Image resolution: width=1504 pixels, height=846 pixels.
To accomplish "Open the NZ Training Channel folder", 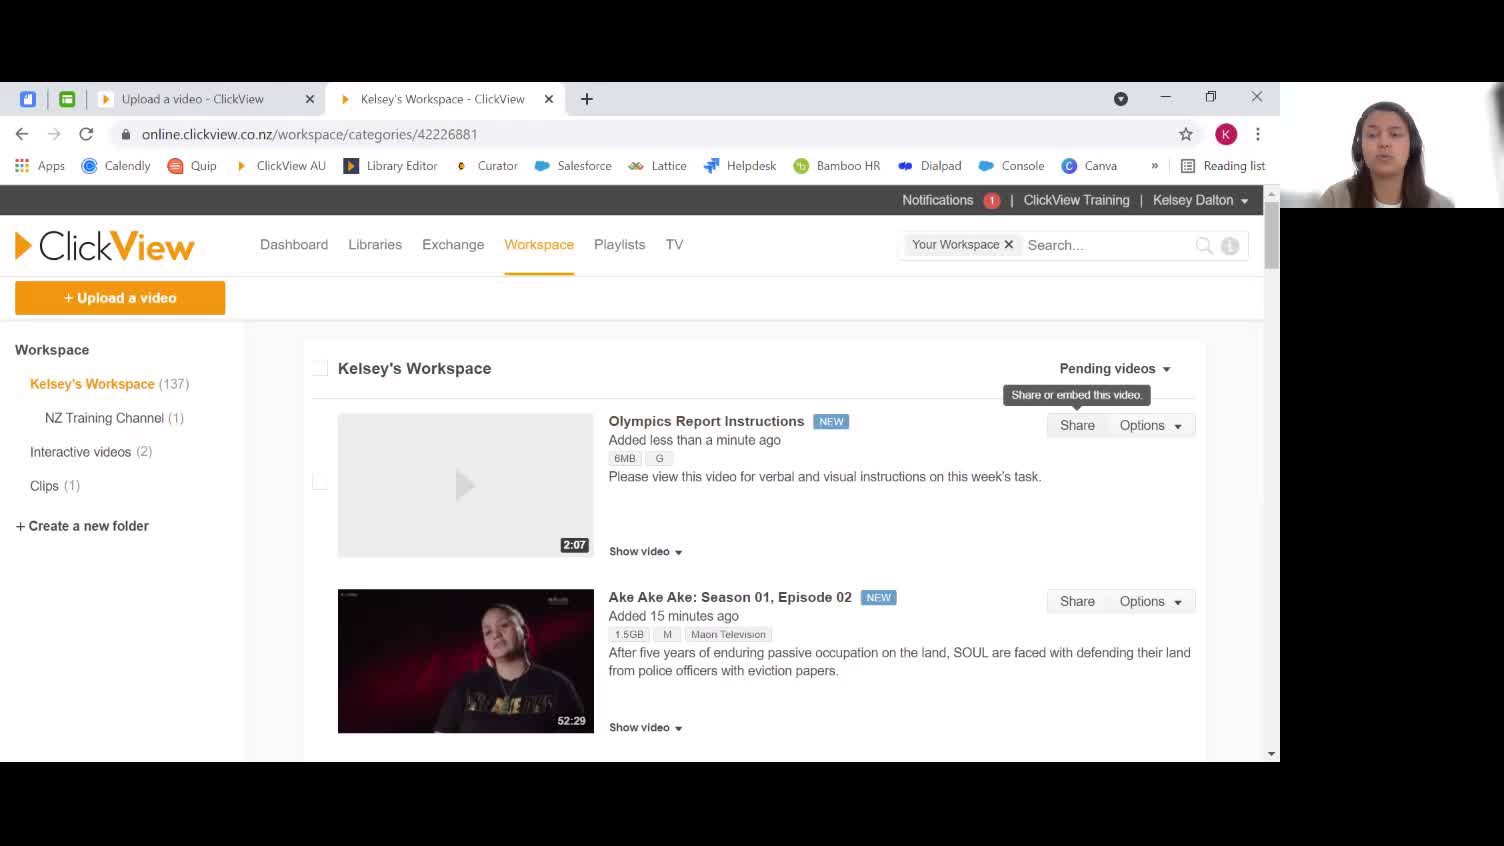I will click(x=102, y=418).
